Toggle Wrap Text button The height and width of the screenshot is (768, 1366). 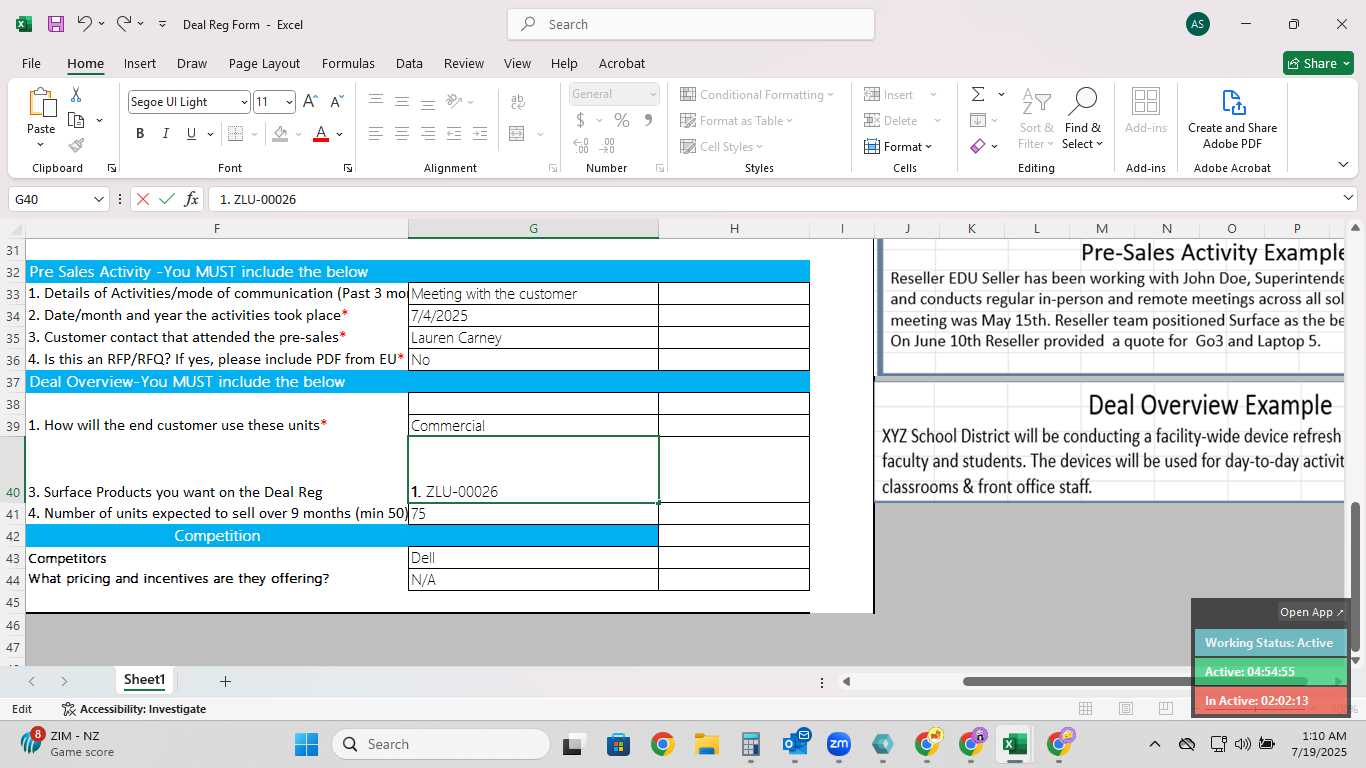coord(518,102)
